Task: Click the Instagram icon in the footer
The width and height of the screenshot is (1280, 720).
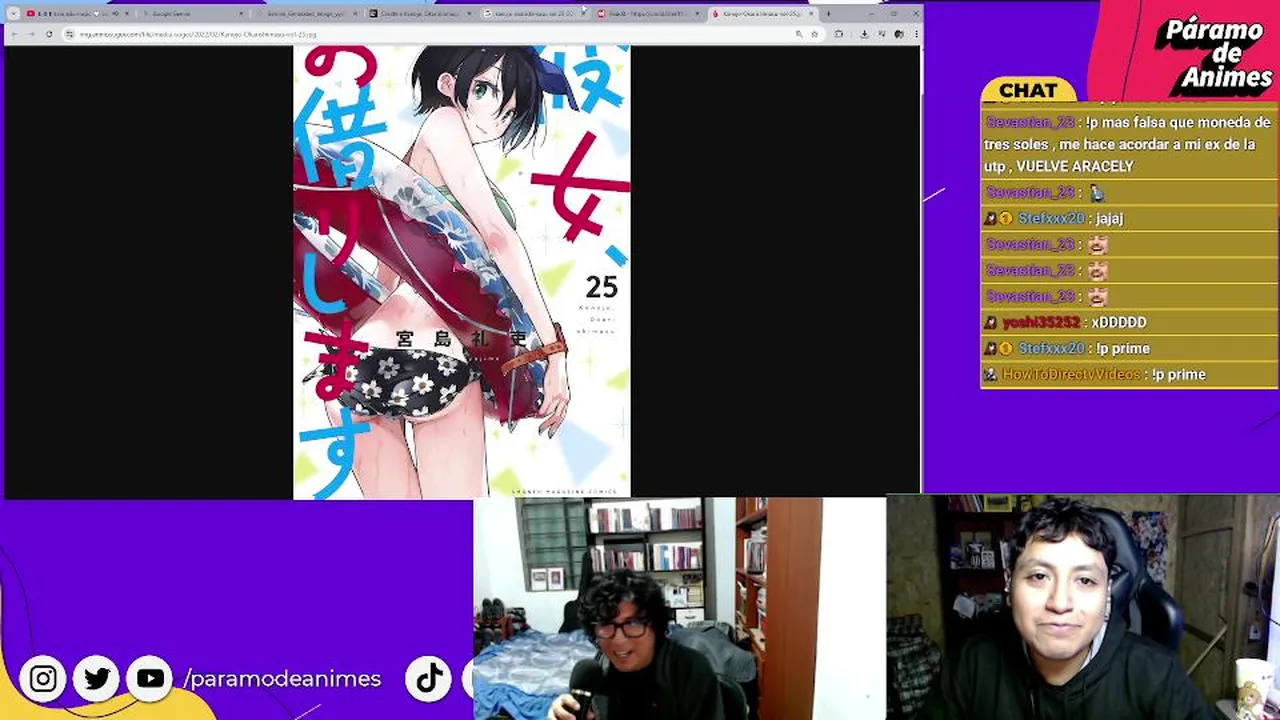Action: (x=43, y=679)
